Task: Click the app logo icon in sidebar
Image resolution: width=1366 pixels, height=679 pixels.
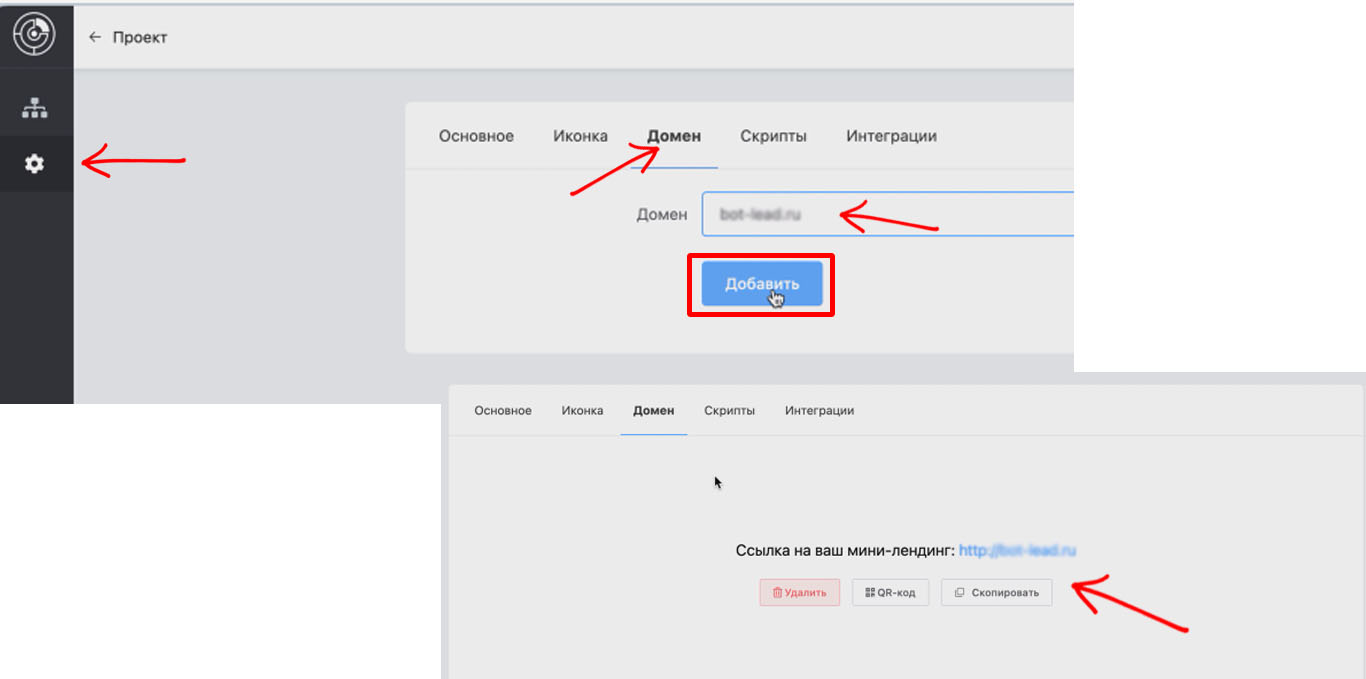Action: [x=34, y=35]
